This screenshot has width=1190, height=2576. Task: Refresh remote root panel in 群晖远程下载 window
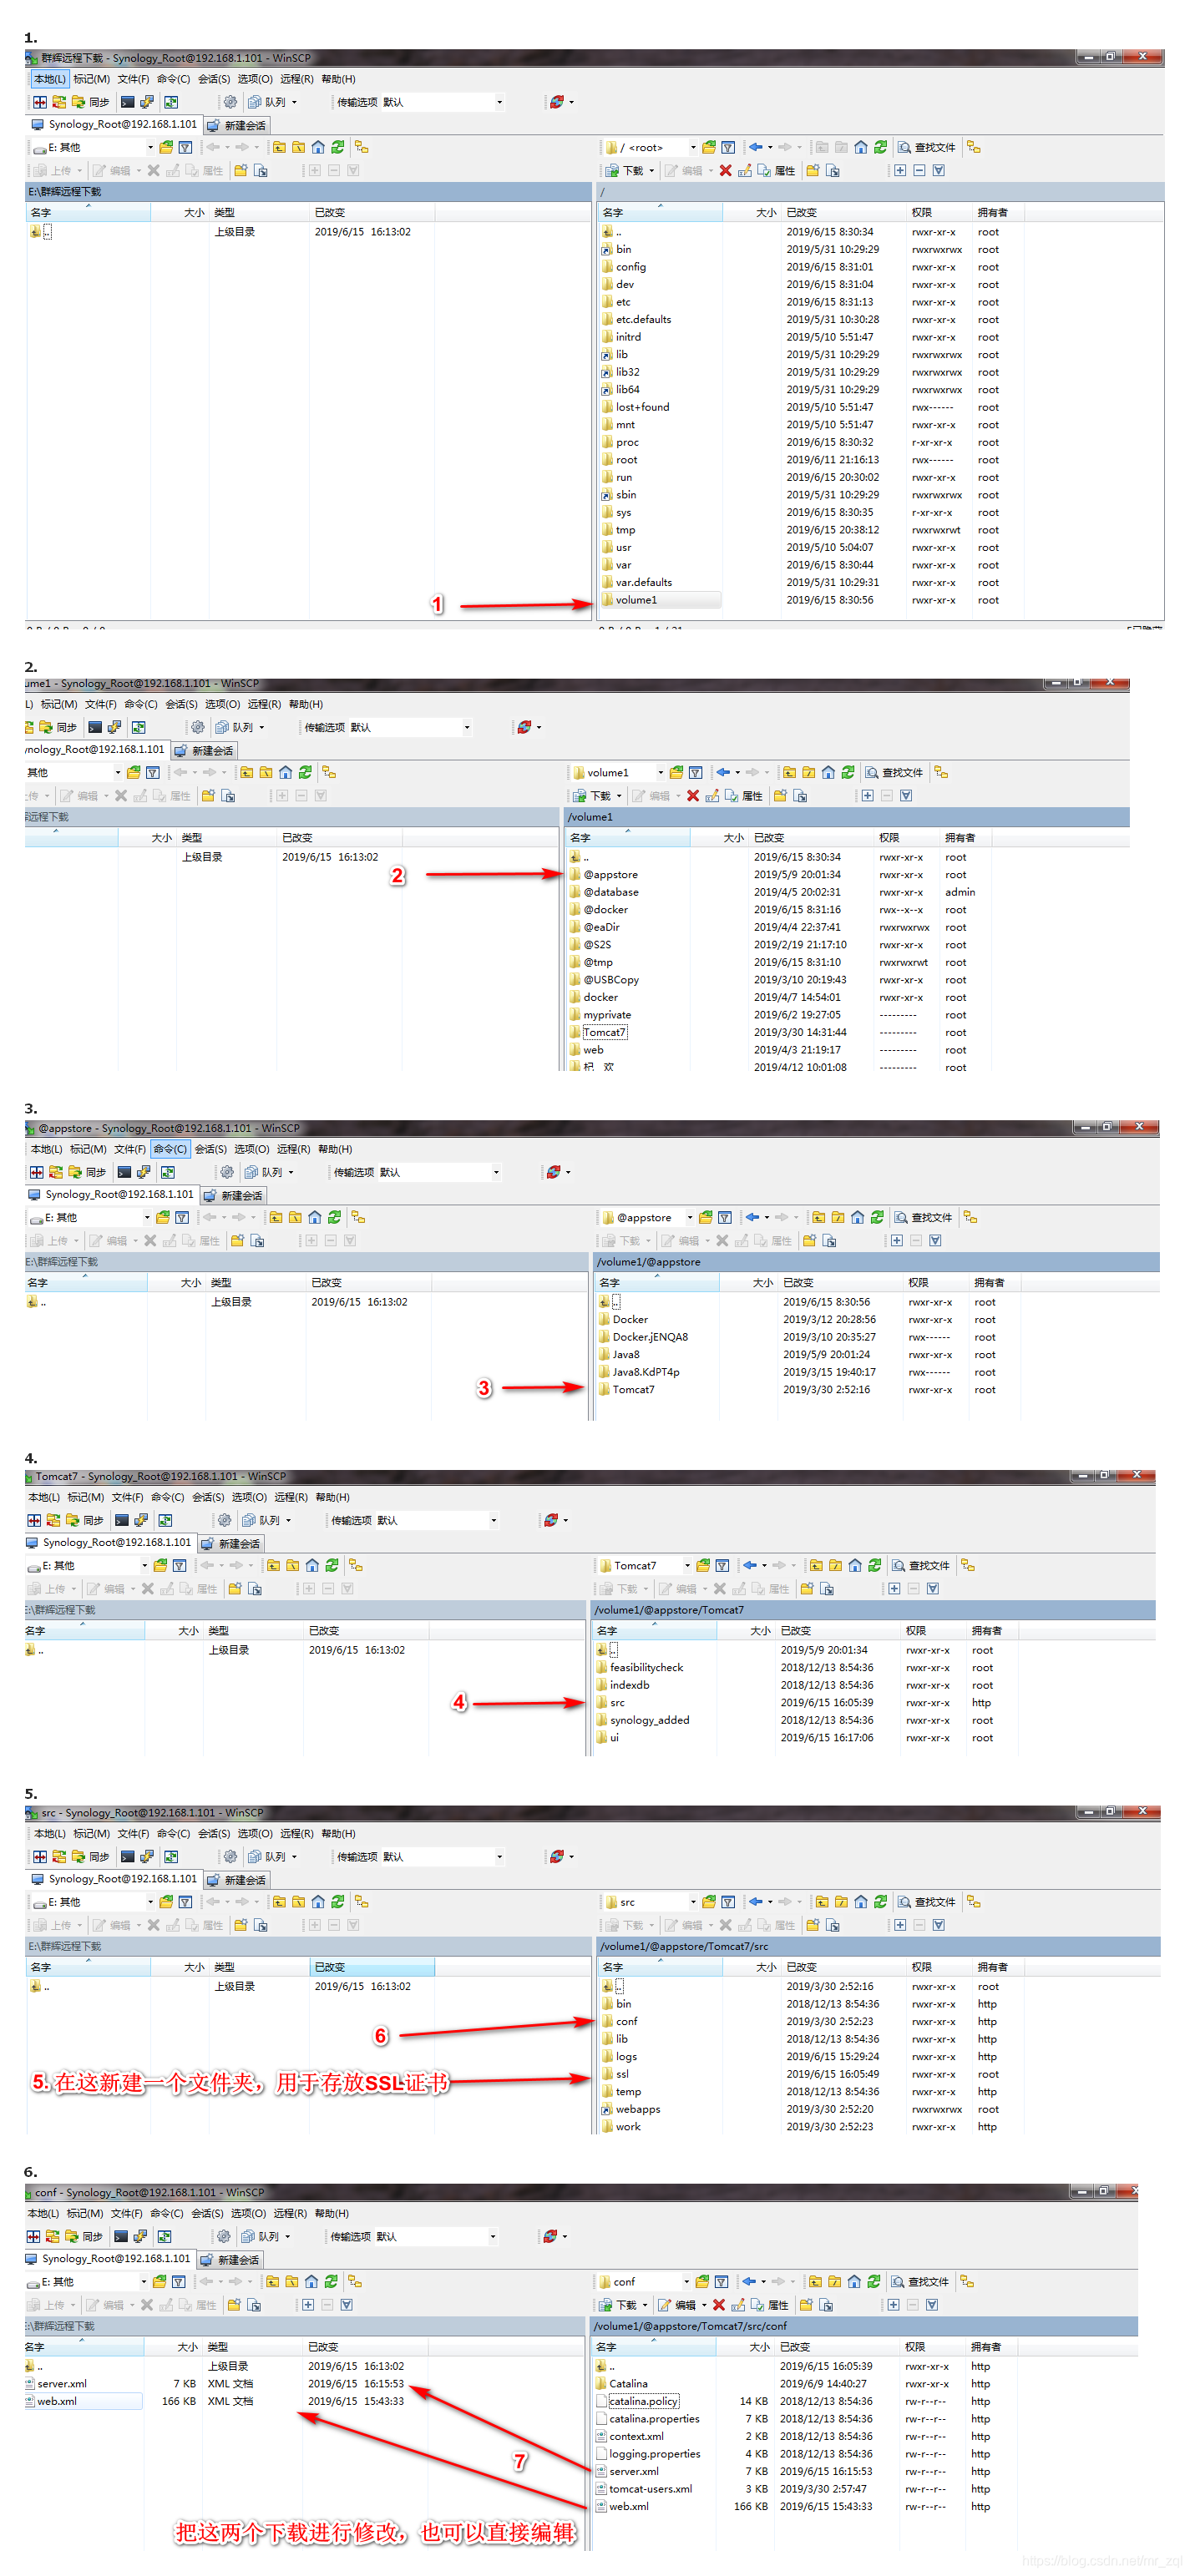point(880,147)
